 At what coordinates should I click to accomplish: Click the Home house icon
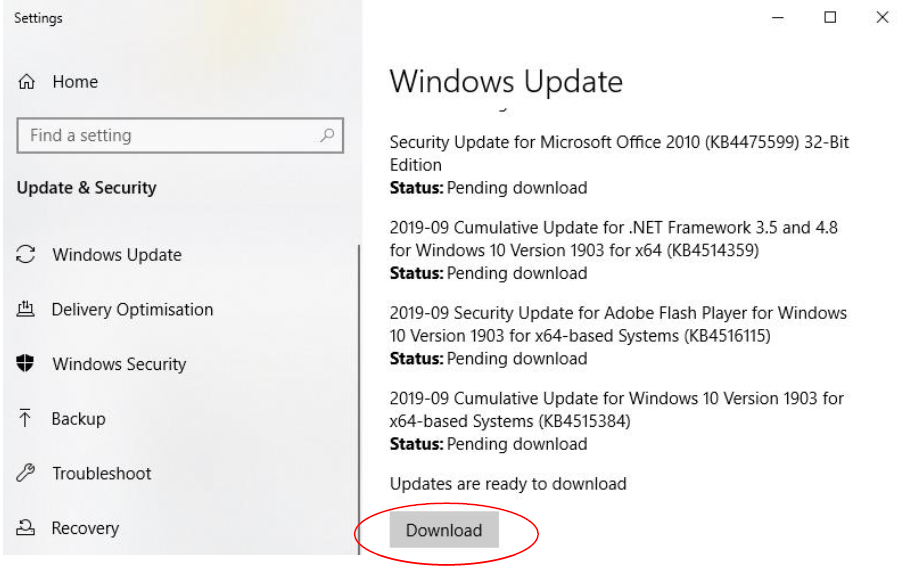coord(27,82)
